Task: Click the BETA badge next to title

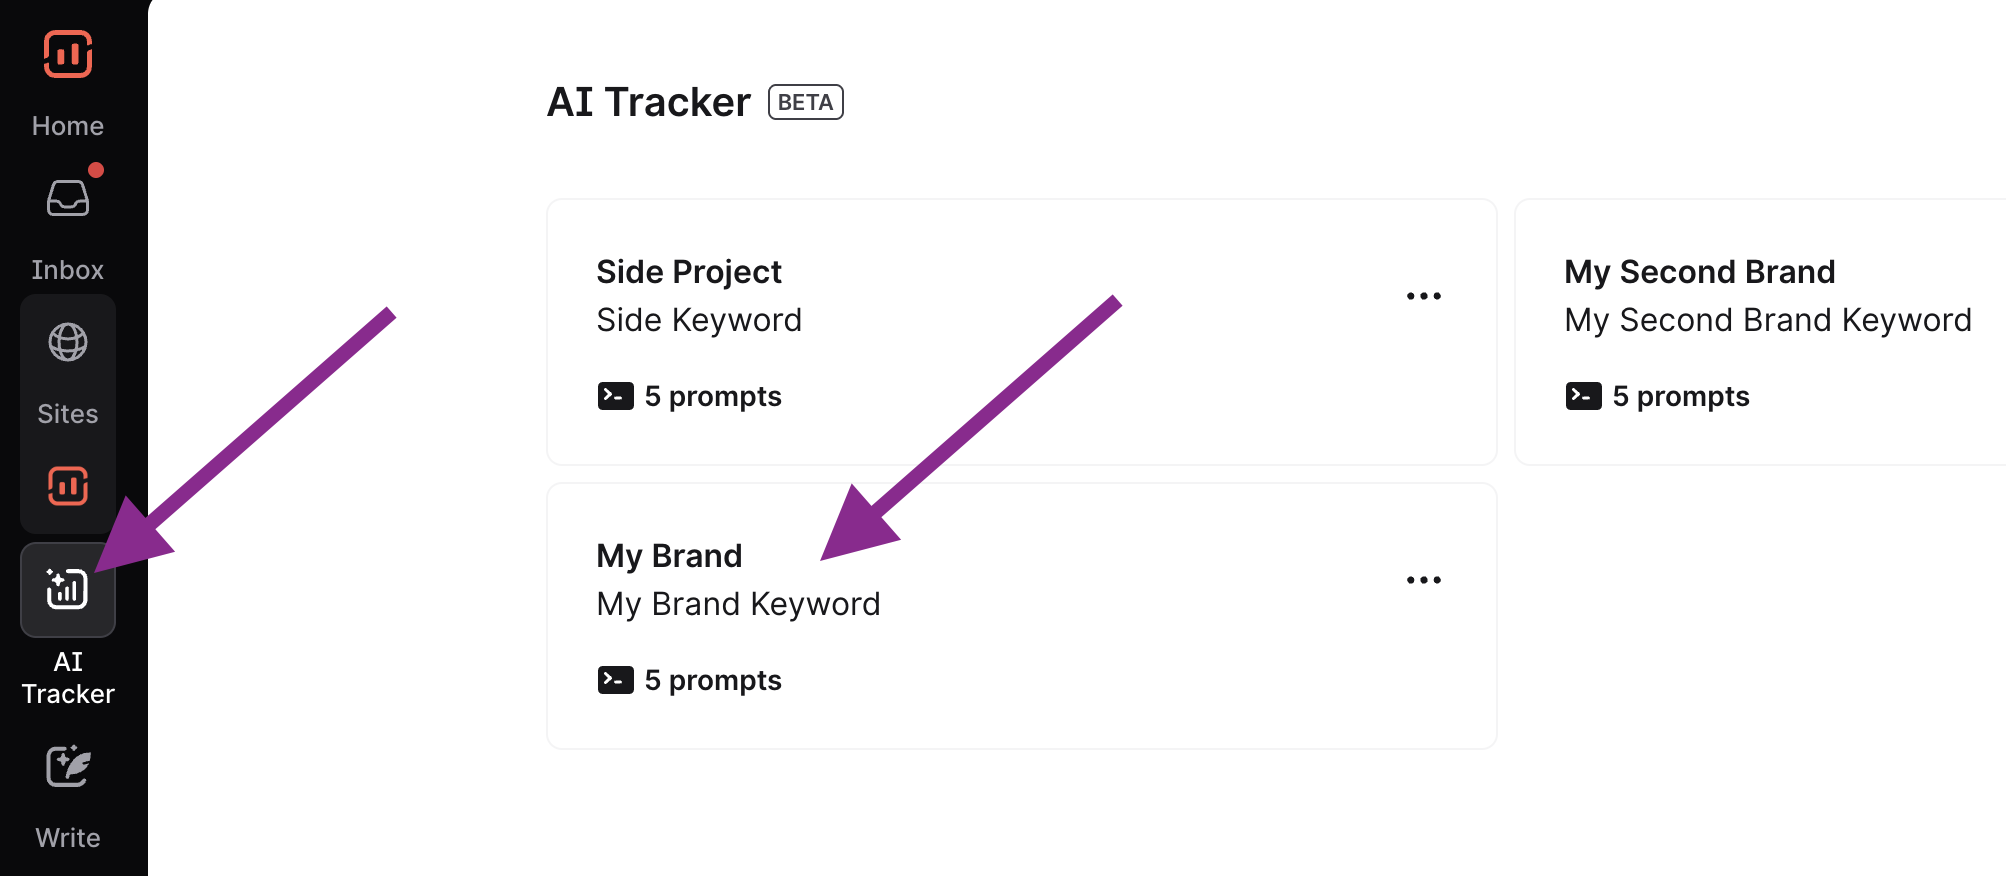Action: [805, 102]
